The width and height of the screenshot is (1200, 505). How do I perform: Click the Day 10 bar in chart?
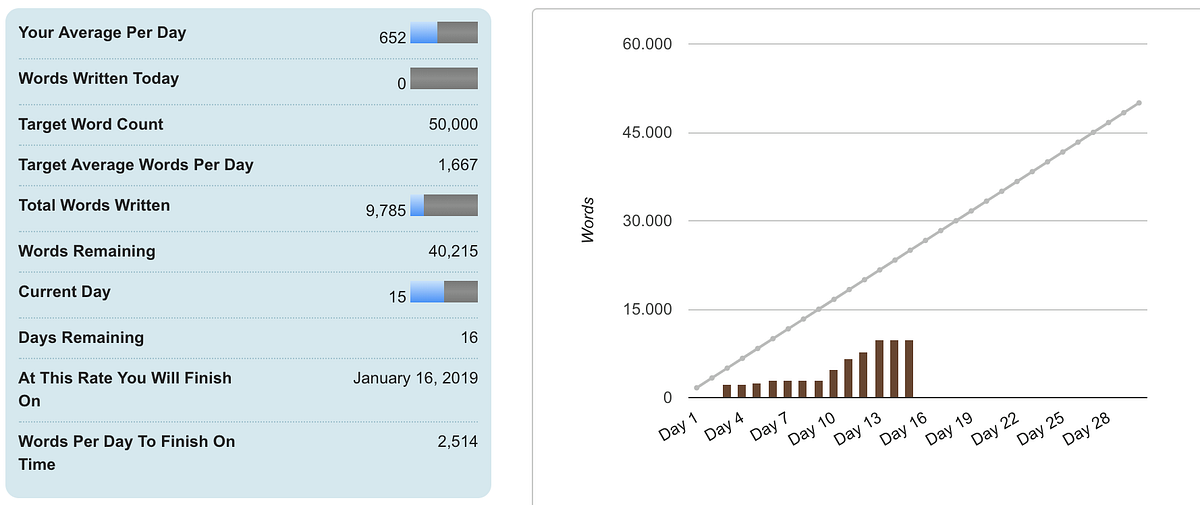pyautogui.click(x=834, y=384)
